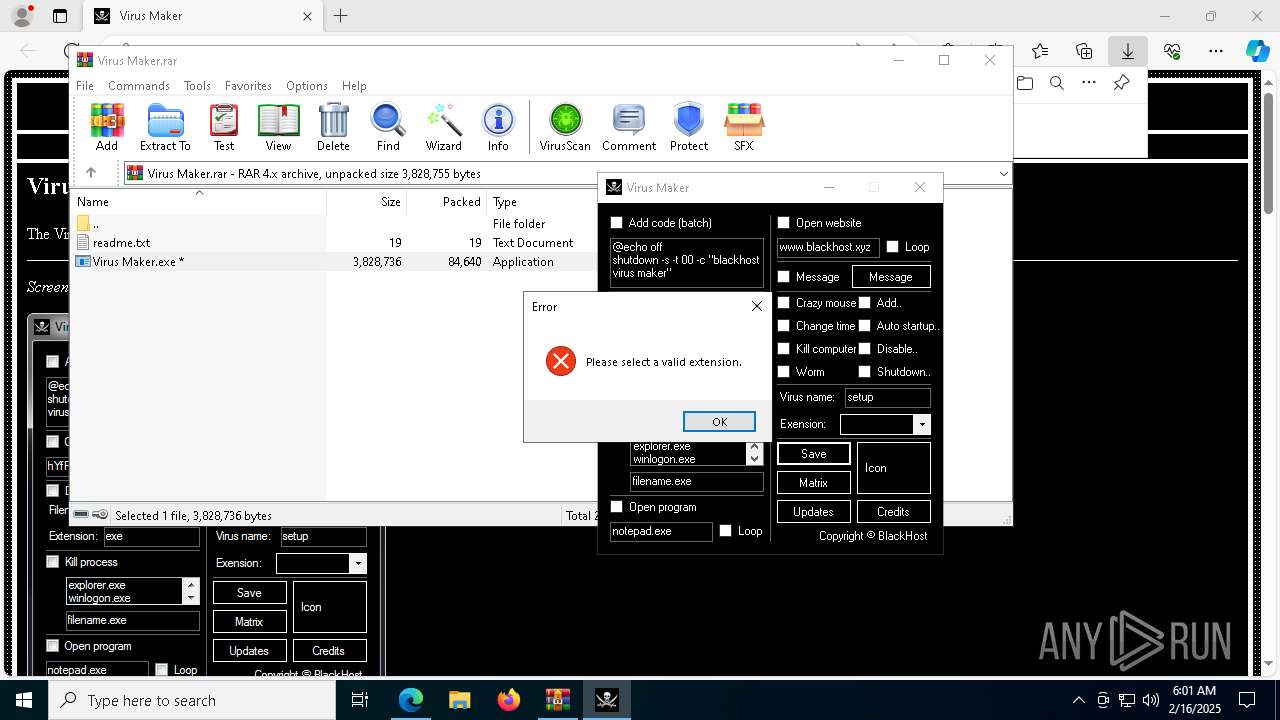This screenshot has height=720, width=1280.
Task: Click the Copilot icon in browser
Action: (x=1257, y=51)
